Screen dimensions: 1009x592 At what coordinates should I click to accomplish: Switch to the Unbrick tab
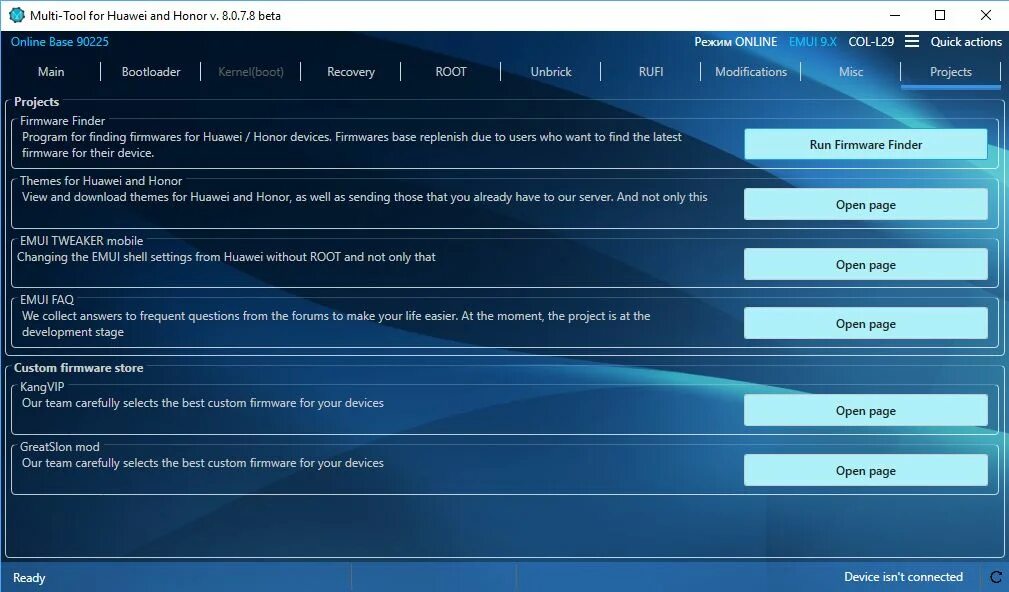(x=551, y=71)
